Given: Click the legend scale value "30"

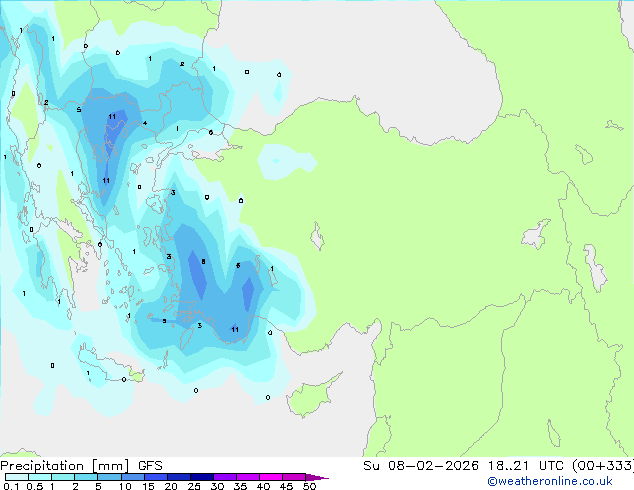Looking at the screenshot, I should coord(217,486).
